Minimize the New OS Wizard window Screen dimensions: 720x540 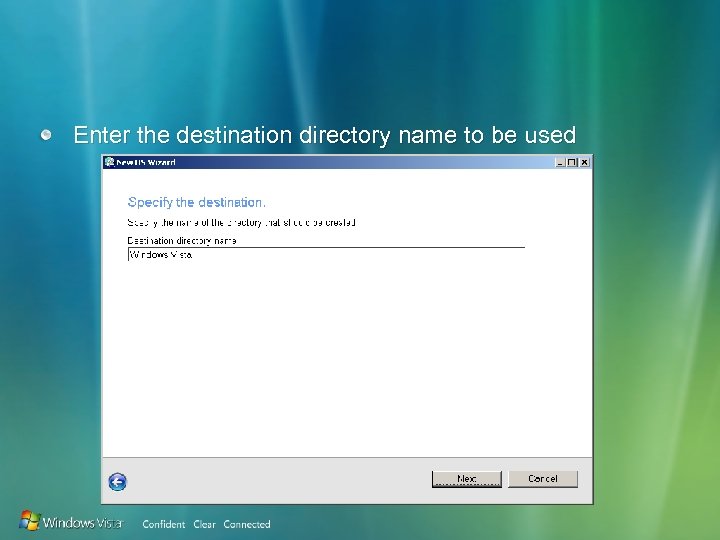point(560,162)
